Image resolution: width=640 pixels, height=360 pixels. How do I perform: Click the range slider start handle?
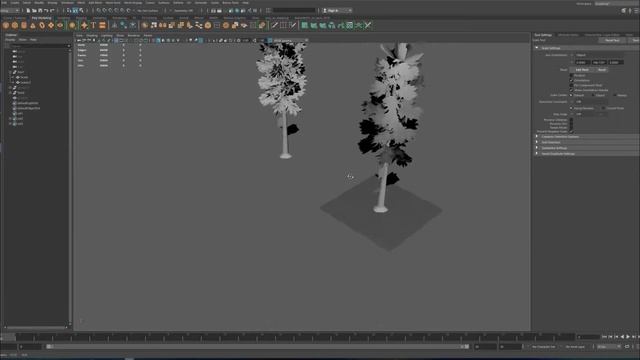(49, 347)
